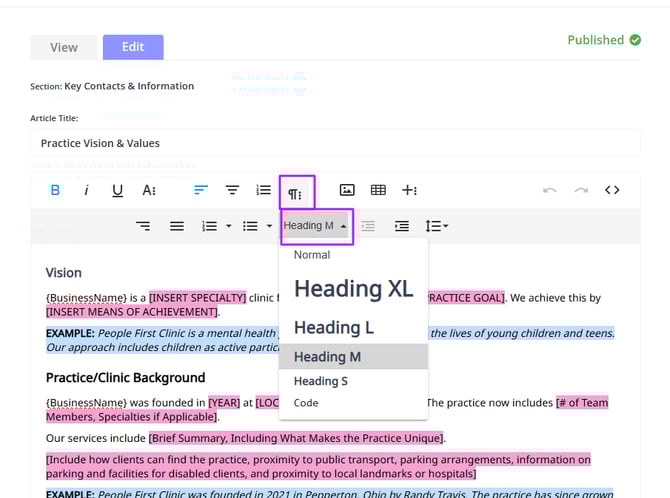
Task: Expand the Heading M style dropdown
Action: [315, 226]
